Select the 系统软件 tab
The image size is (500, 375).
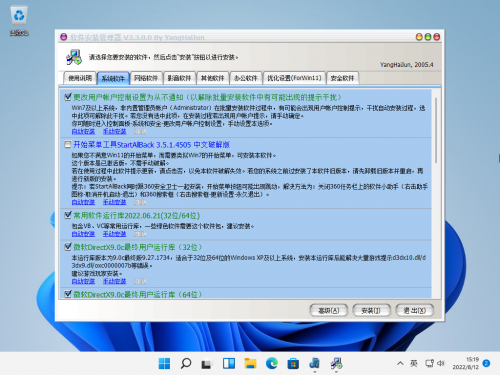tap(113, 78)
